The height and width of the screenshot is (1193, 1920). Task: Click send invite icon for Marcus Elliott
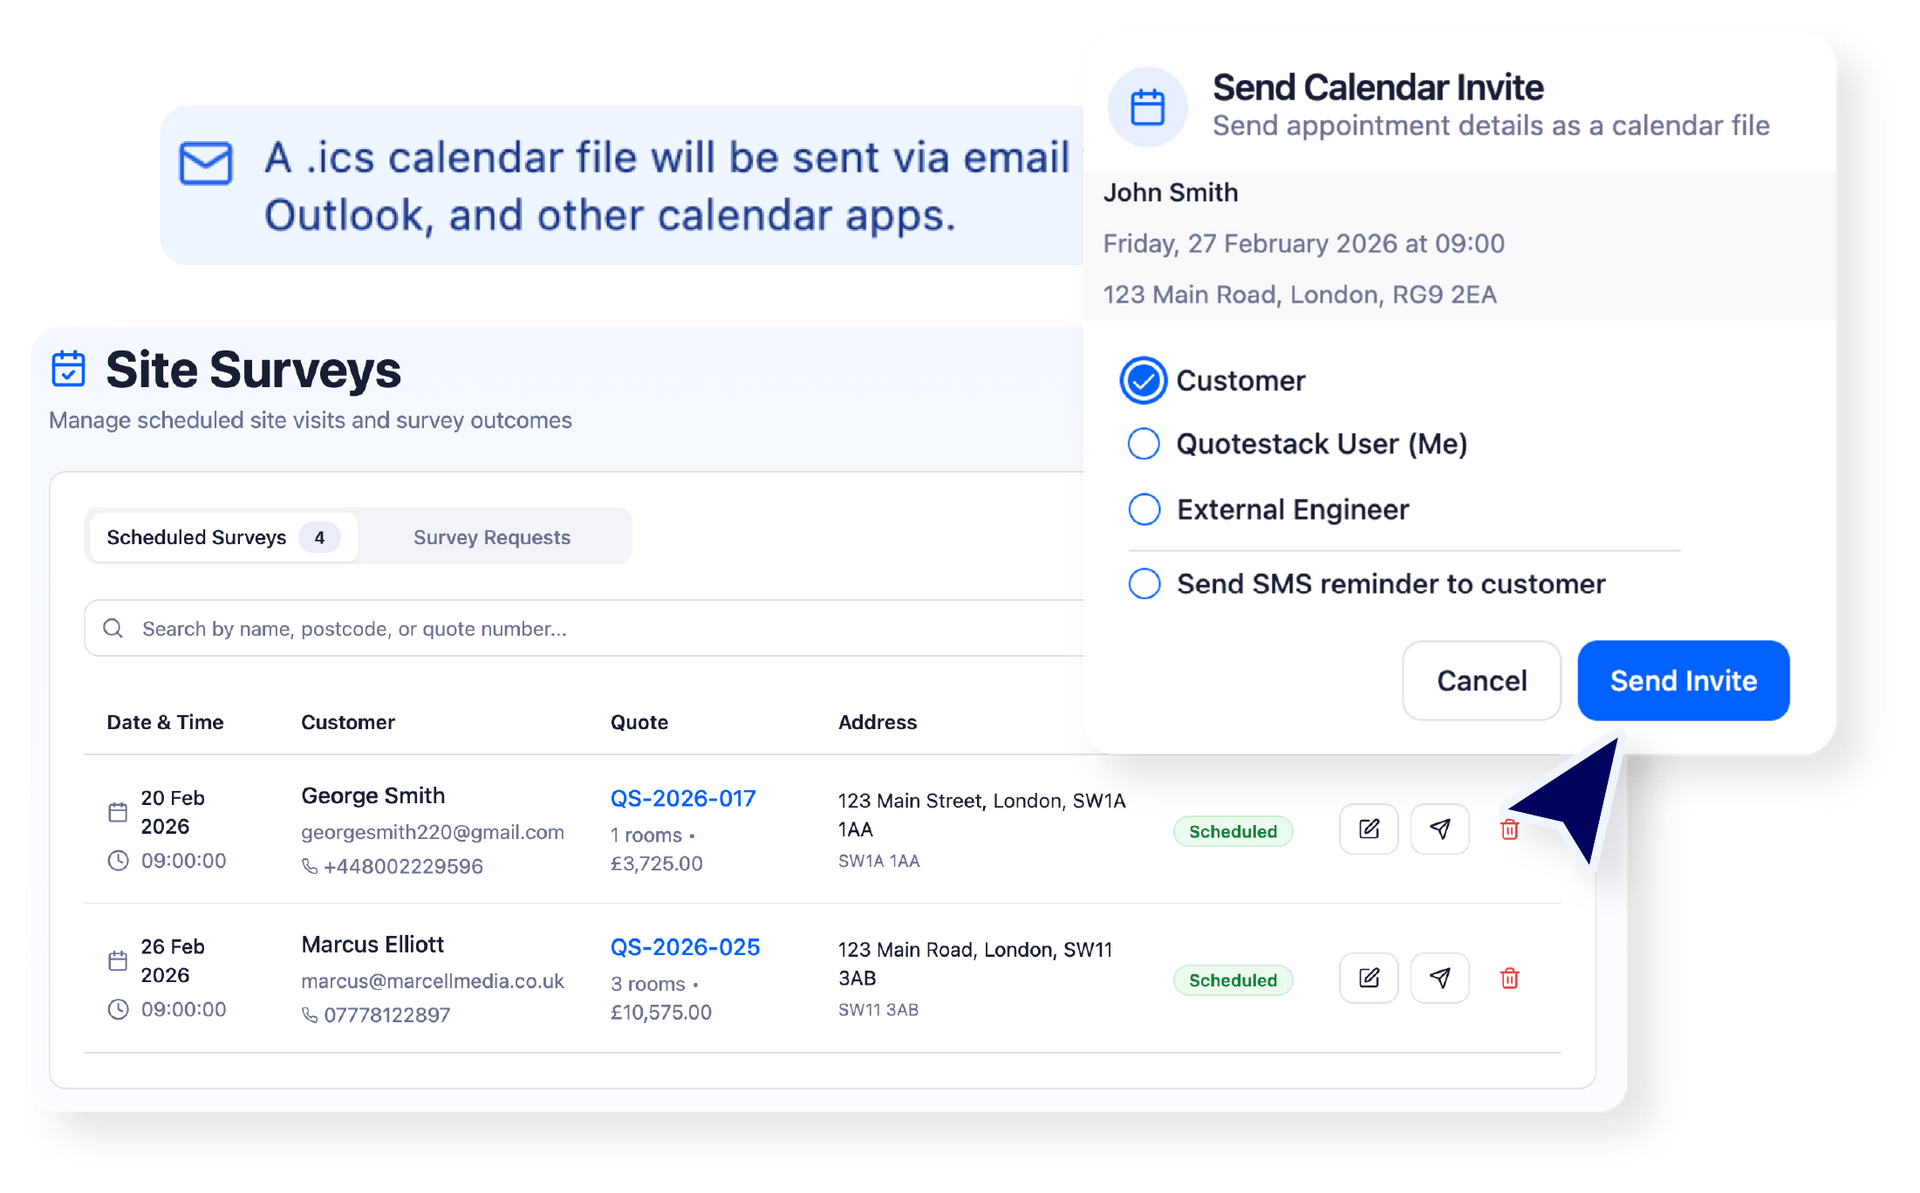(x=1439, y=978)
